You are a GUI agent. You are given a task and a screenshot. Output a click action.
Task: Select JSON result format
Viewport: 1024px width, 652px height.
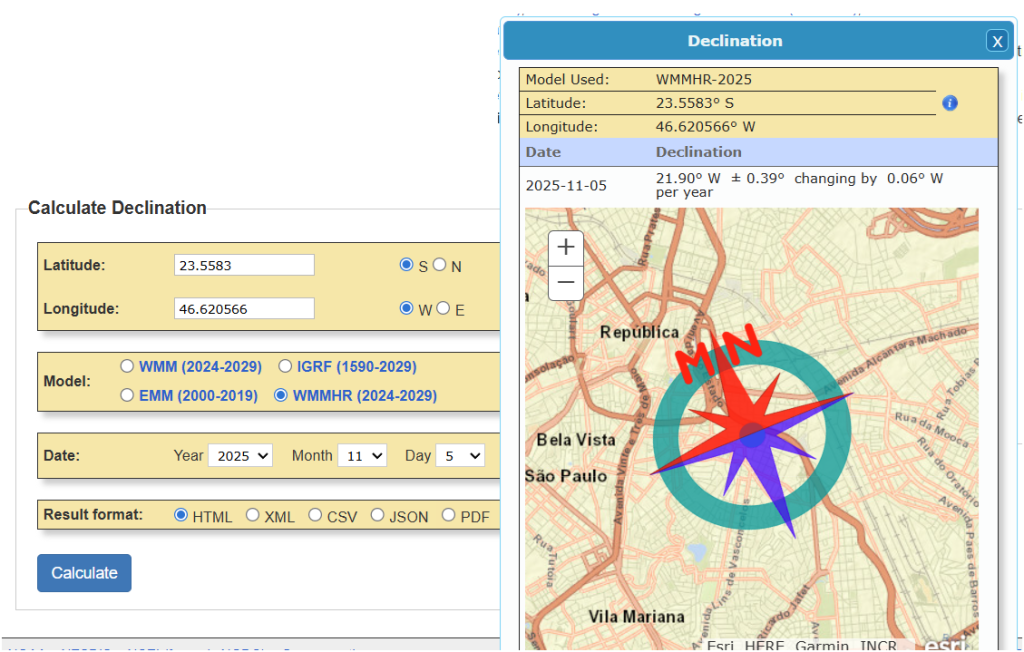[377, 515]
